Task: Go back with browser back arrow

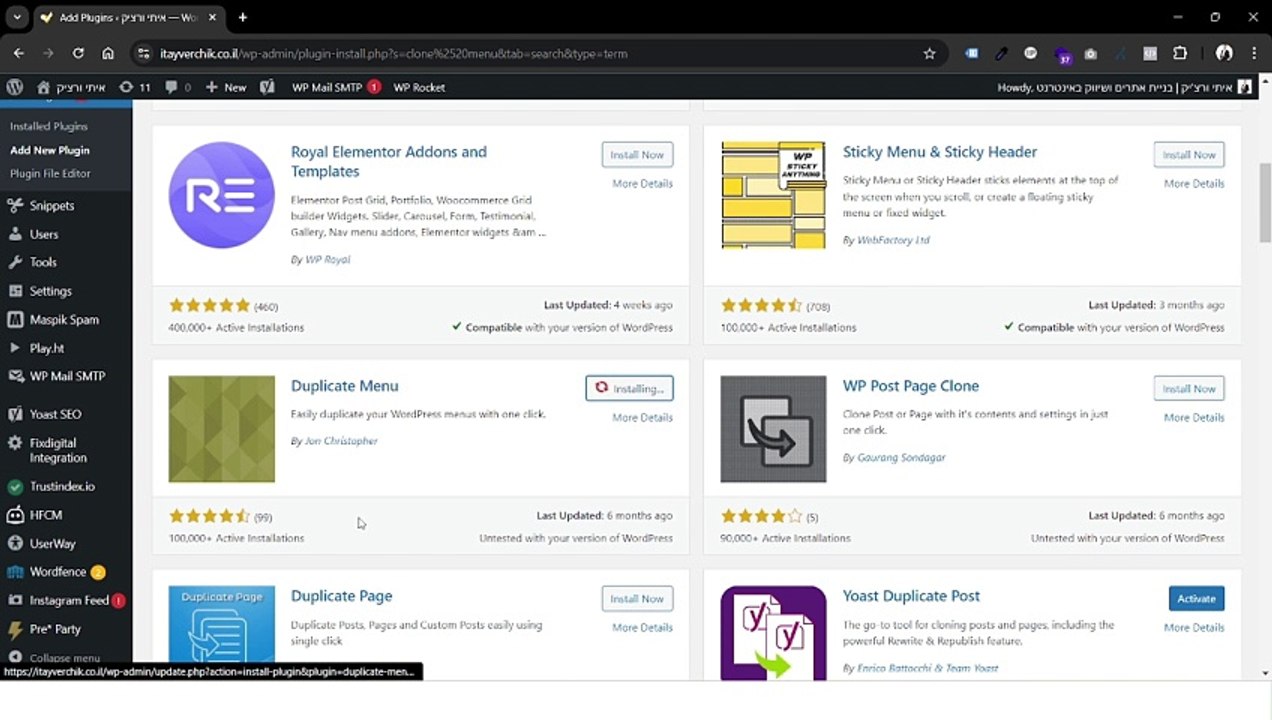Action: 18,53
